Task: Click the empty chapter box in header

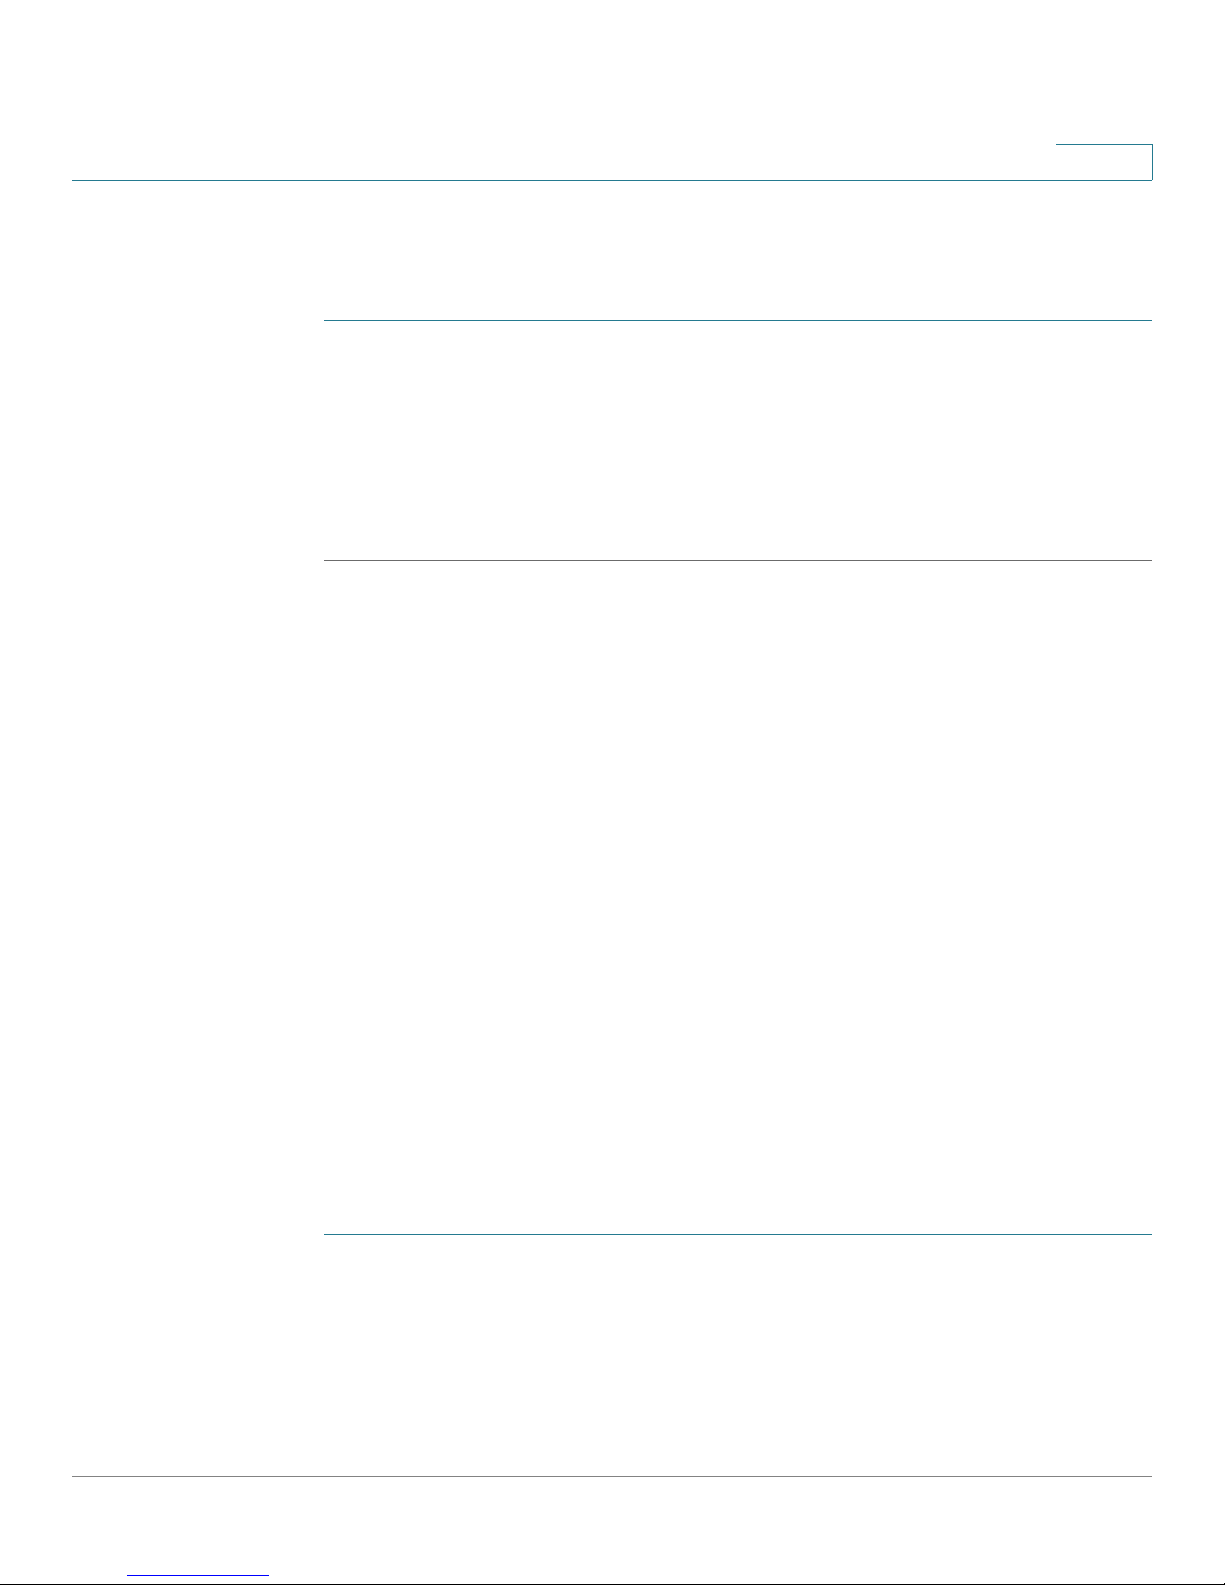Action: pos(1104,162)
